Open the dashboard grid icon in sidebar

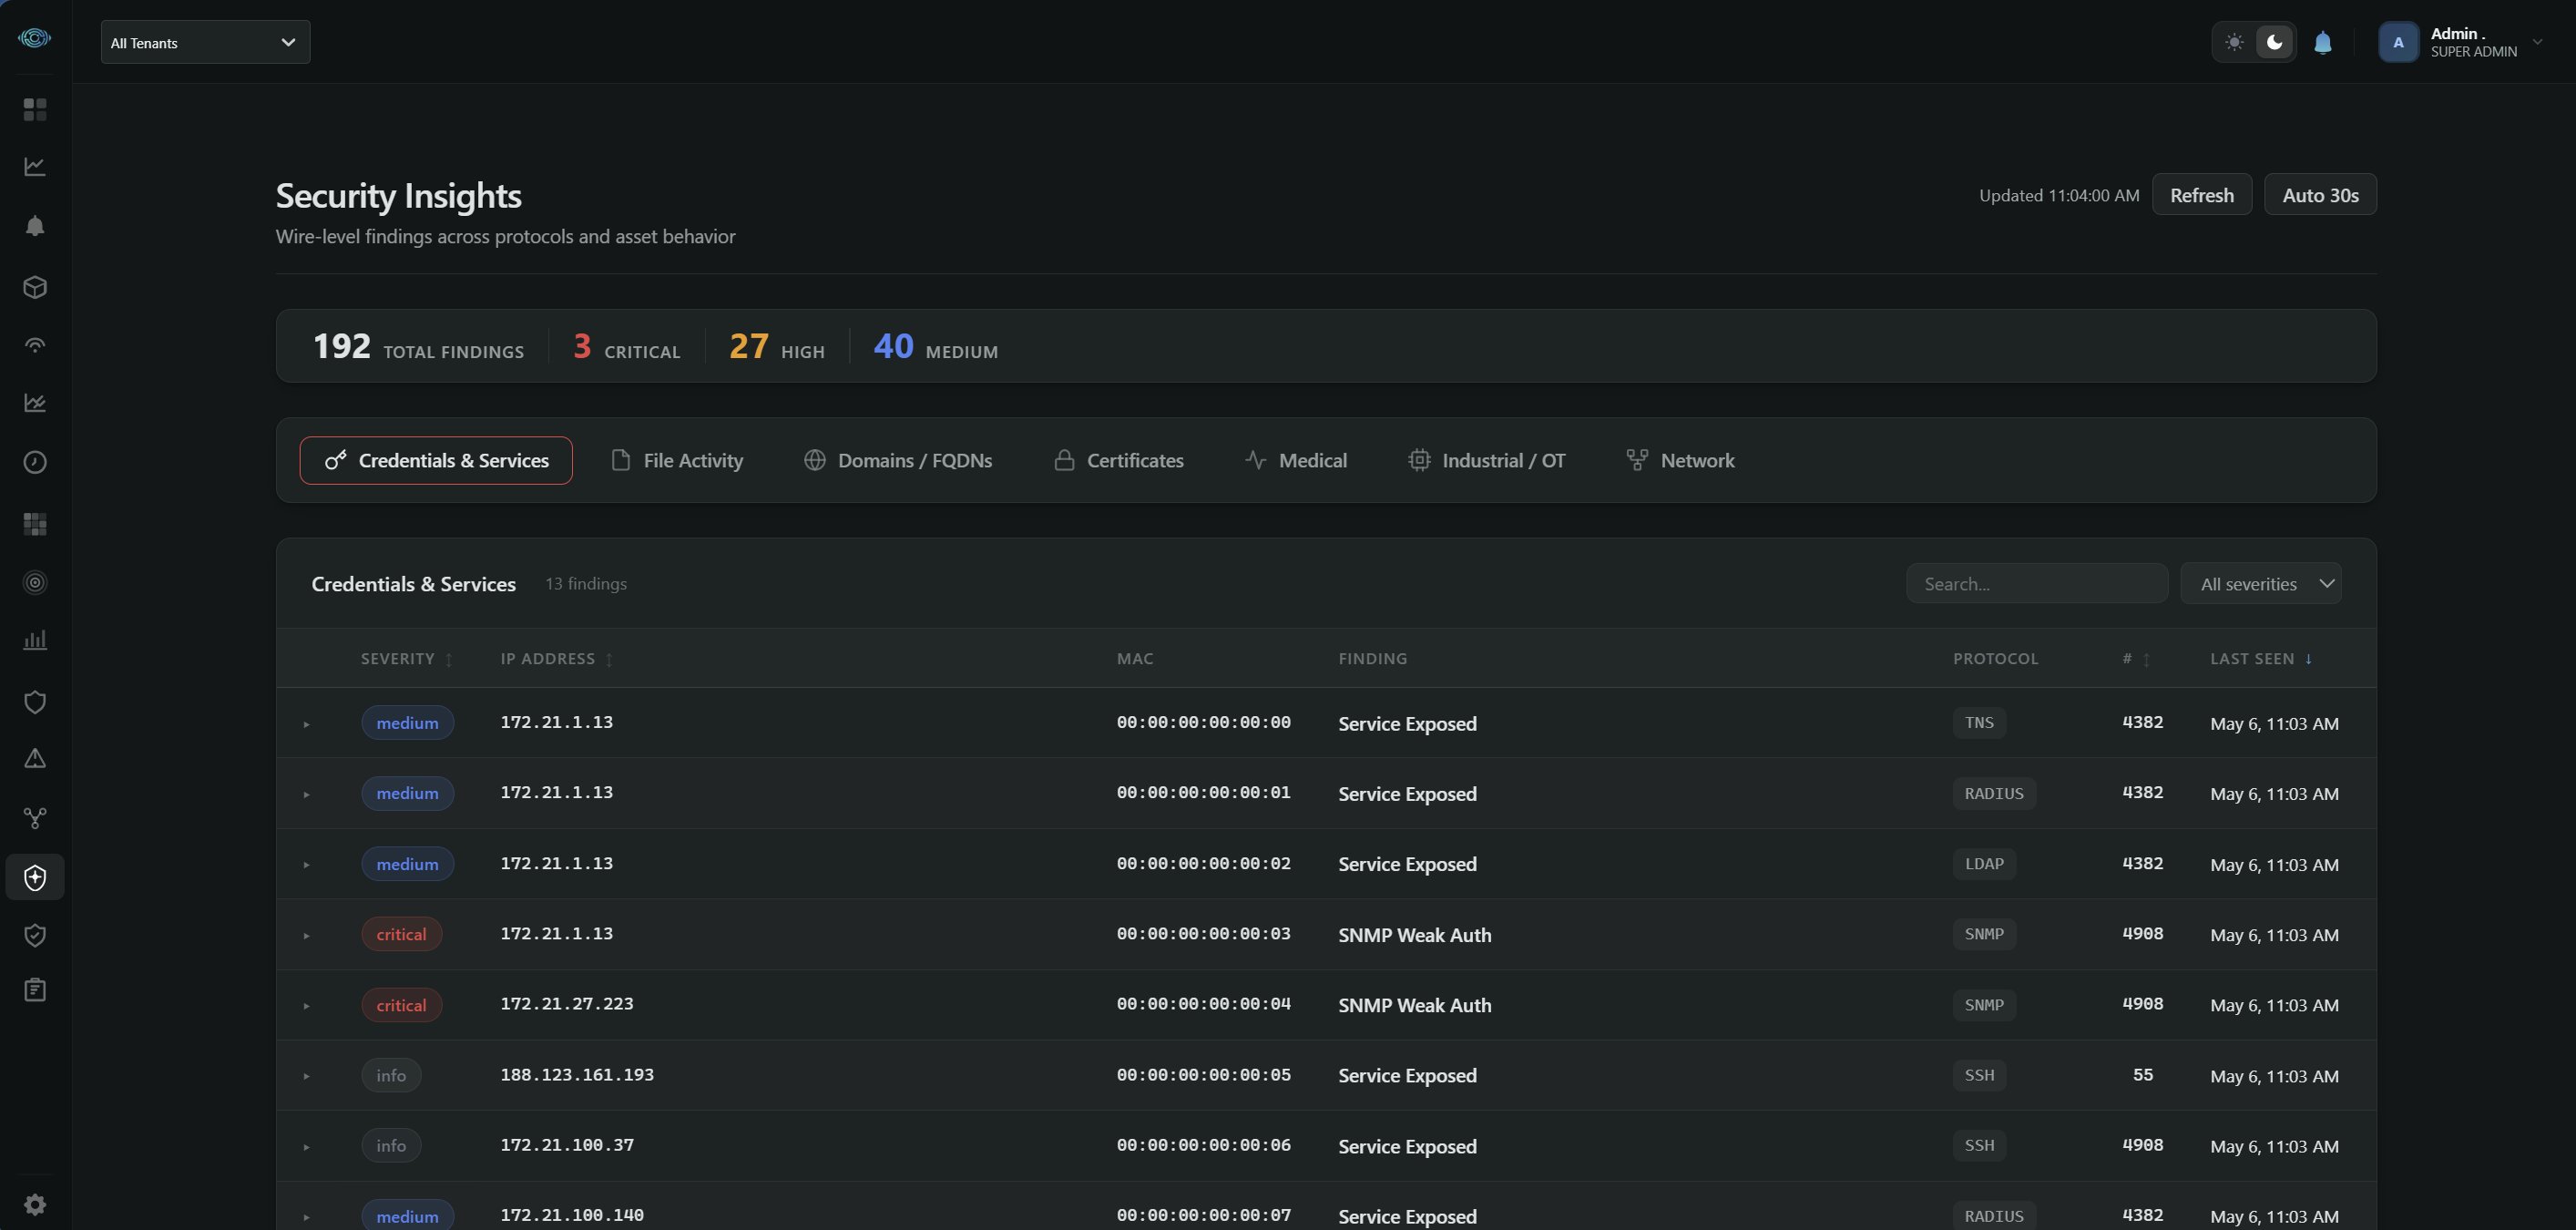click(x=35, y=109)
